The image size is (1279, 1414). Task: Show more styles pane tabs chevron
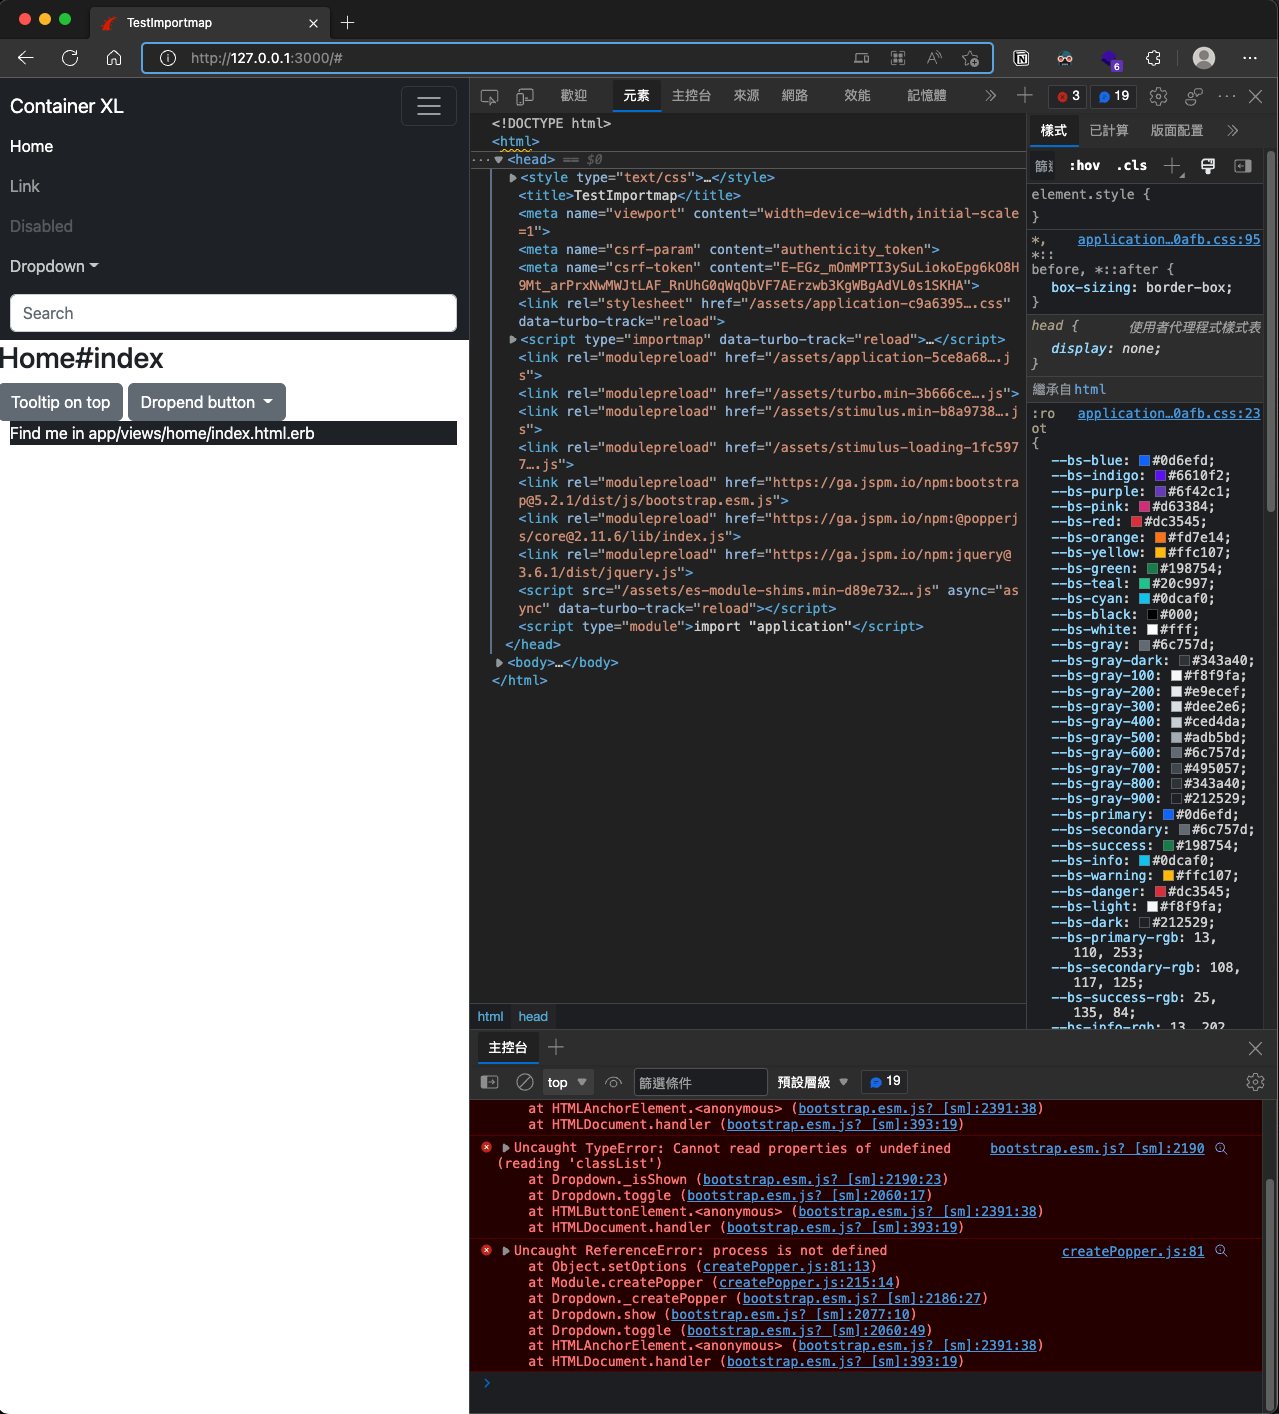point(1233,131)
